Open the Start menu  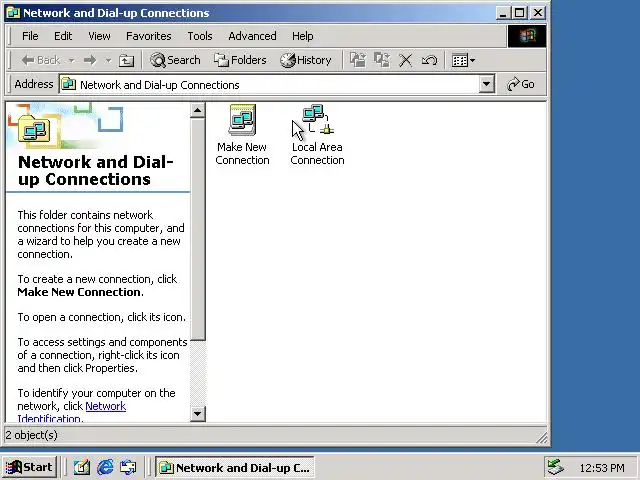29,467
